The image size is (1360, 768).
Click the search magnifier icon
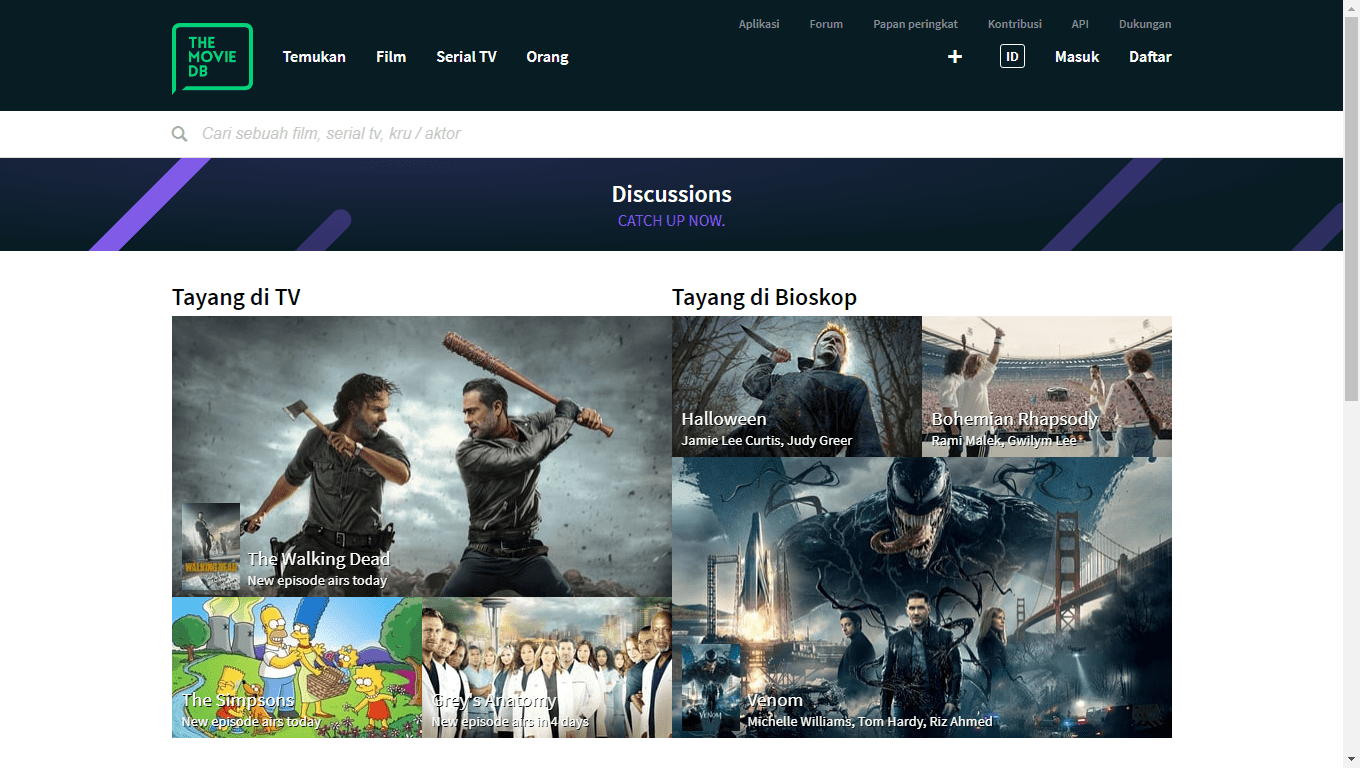(179, 134)
